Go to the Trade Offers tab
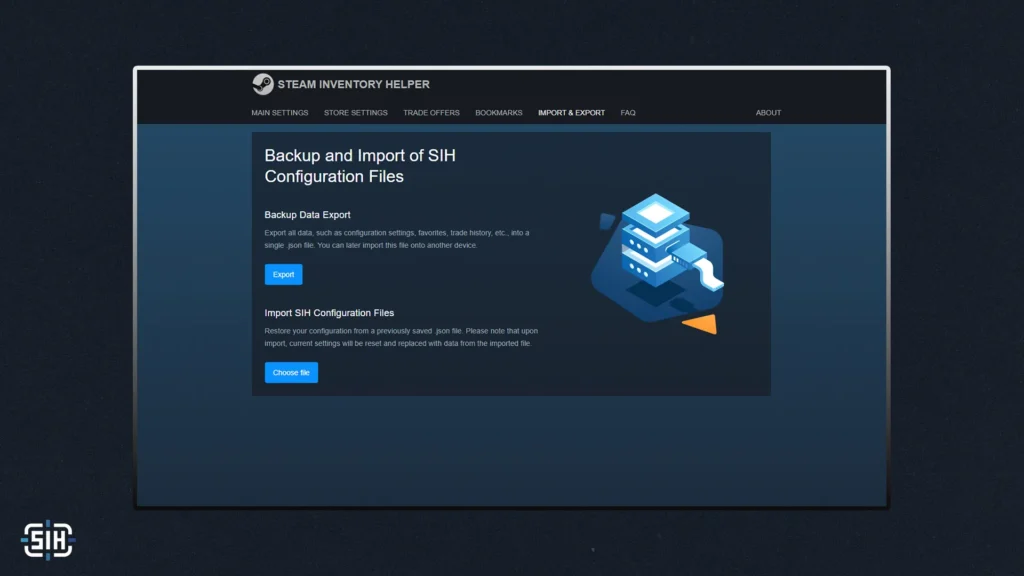The height and width of the screenshot is (576, 1024). pyautogui.click(x=431, y=113)
